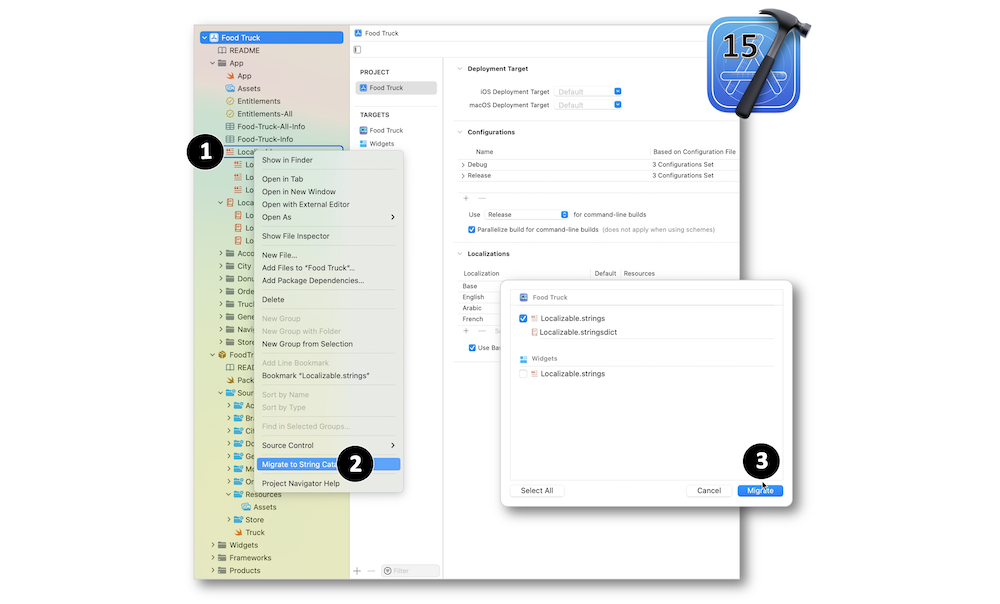Select Widgets target icon in targets list
The width and height of the screenshot is (1000, 604).
(x=363, y=143)
